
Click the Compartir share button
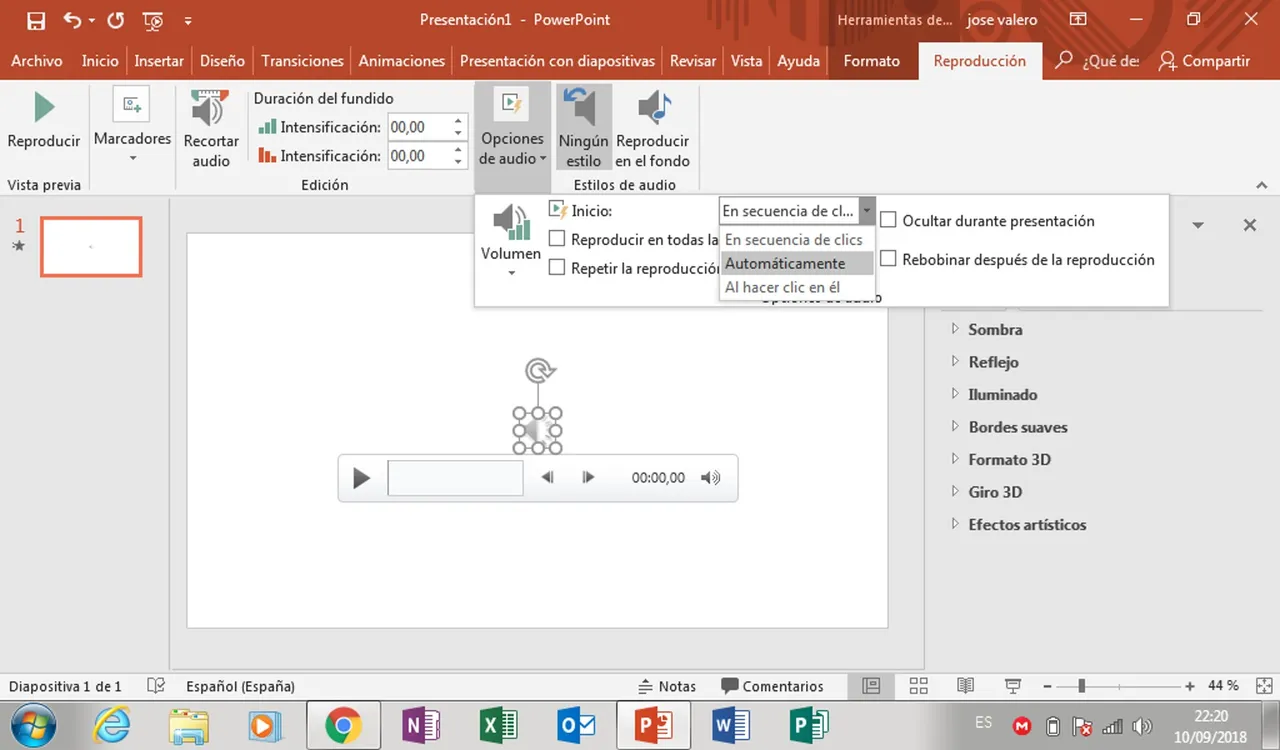[1205, 61]
